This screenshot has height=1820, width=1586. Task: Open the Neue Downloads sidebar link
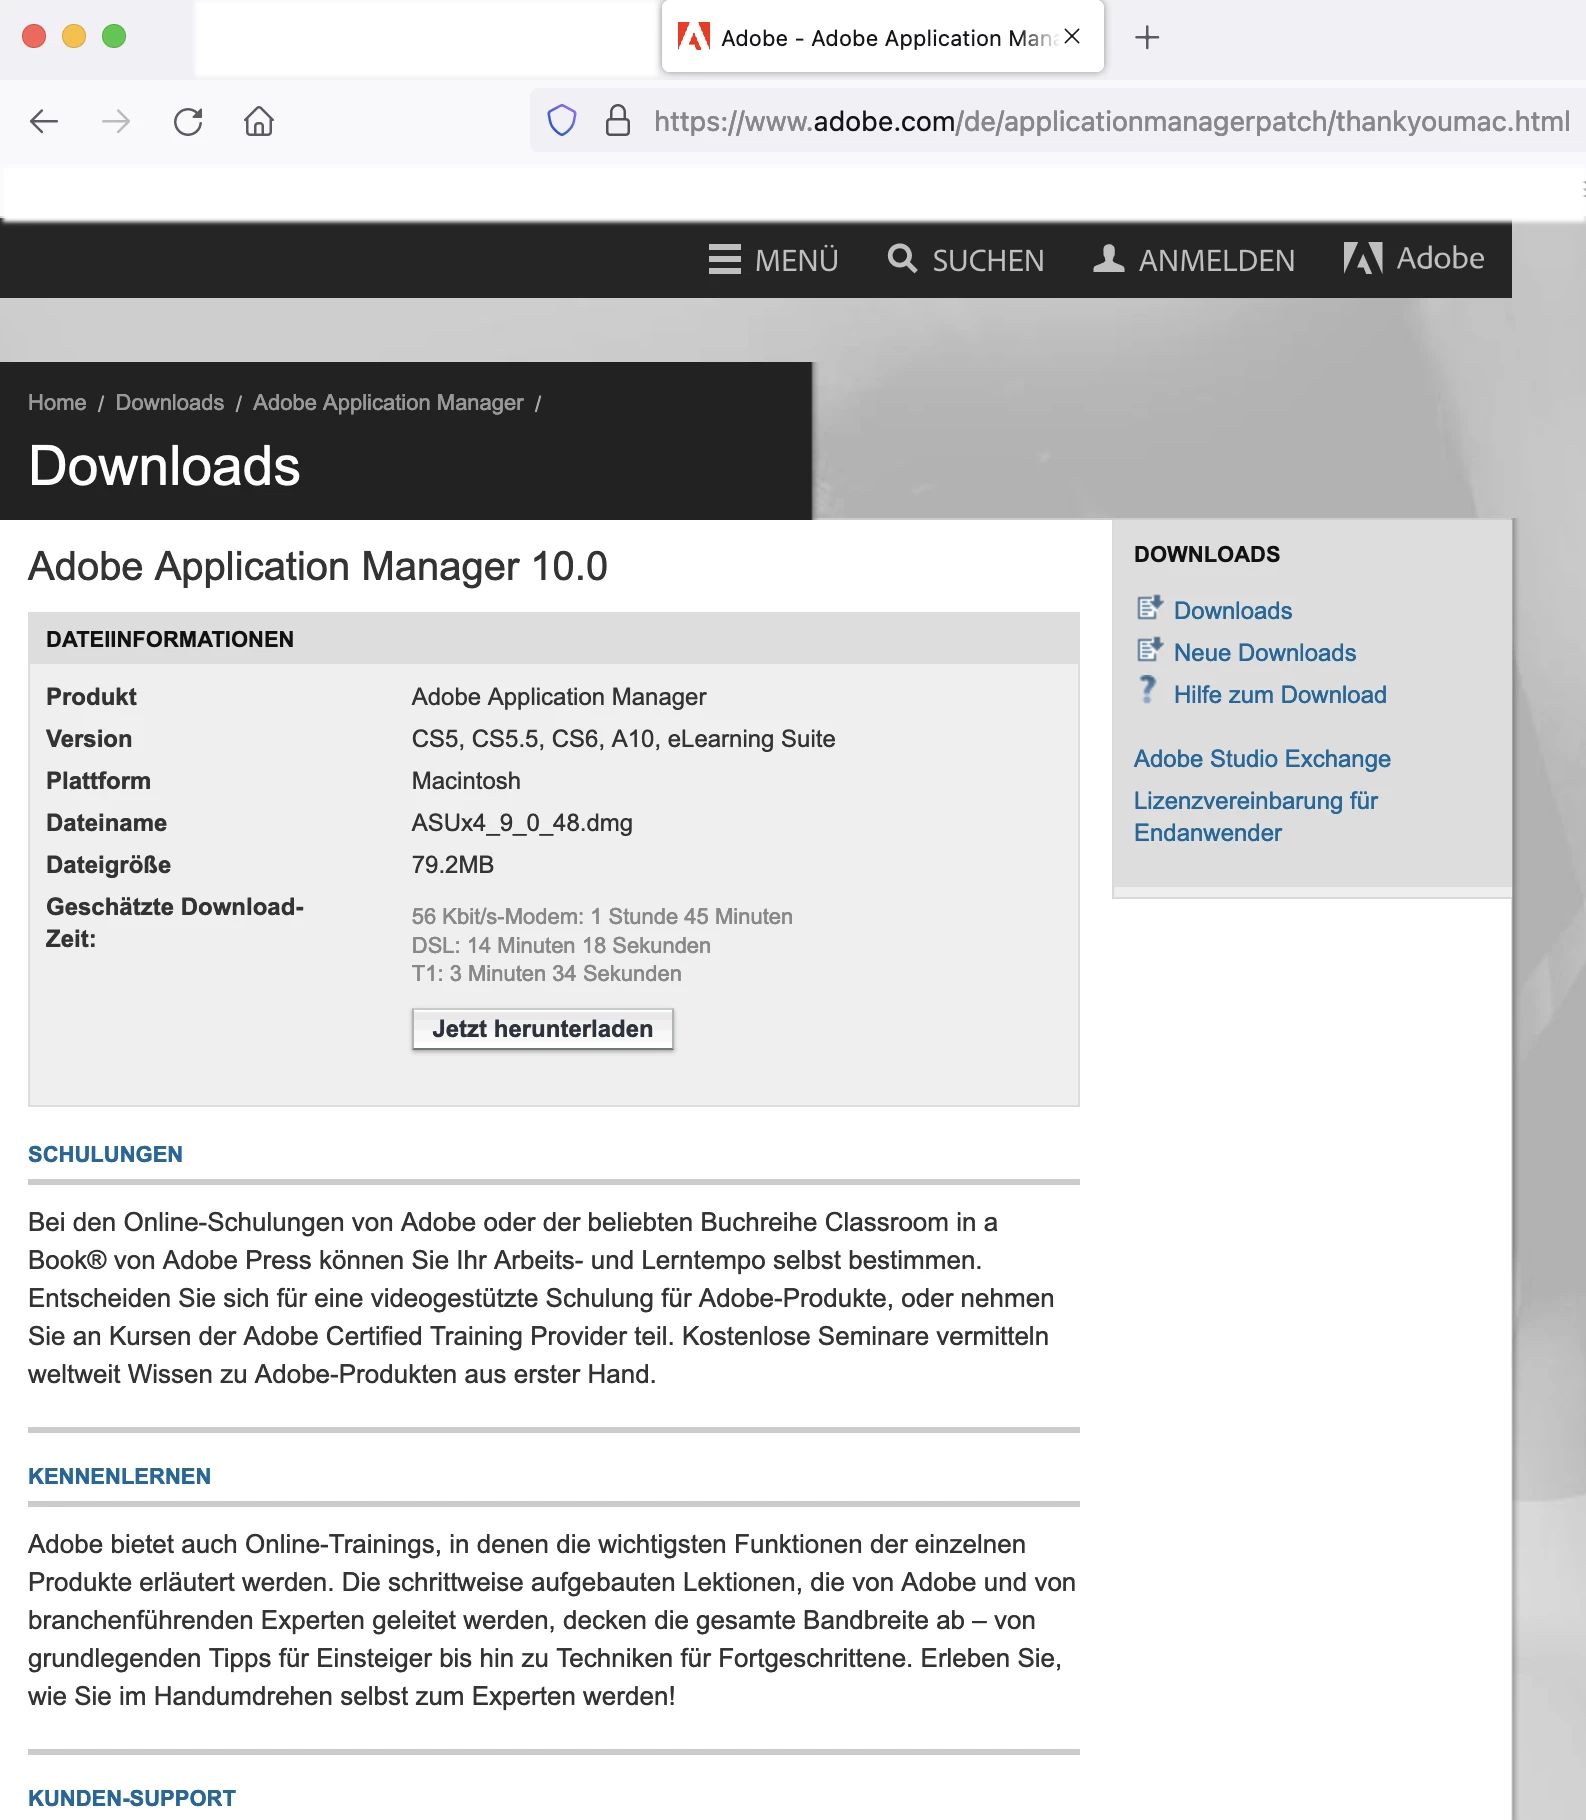tap(1265, 653)
